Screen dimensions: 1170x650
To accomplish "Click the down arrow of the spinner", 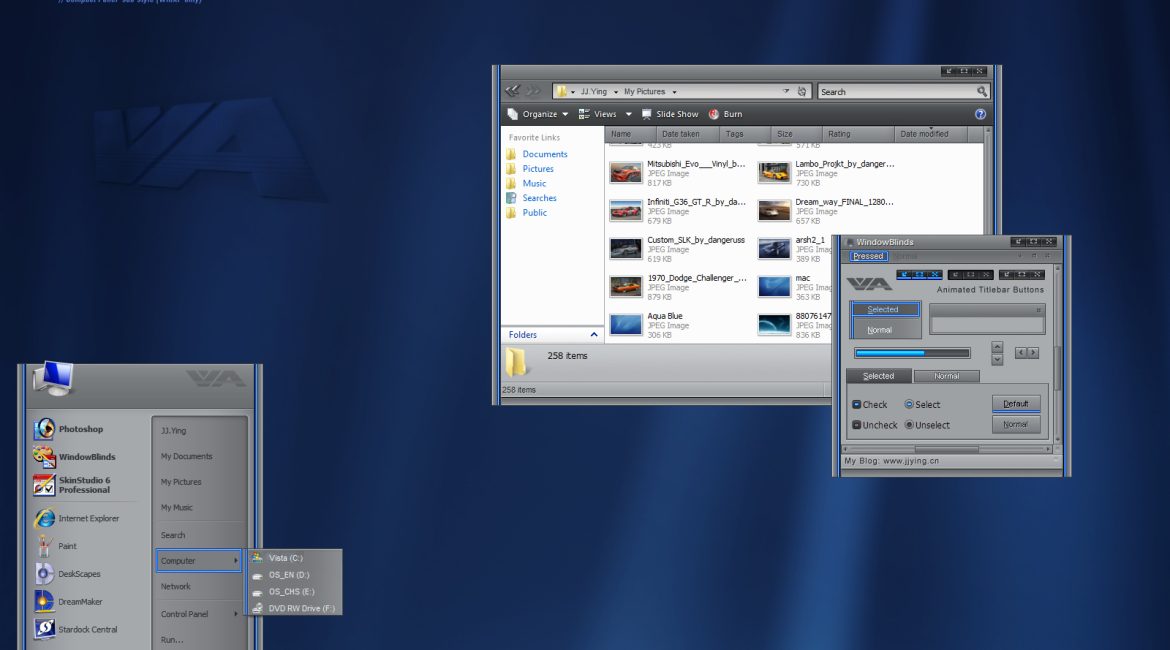I will 997,359.
